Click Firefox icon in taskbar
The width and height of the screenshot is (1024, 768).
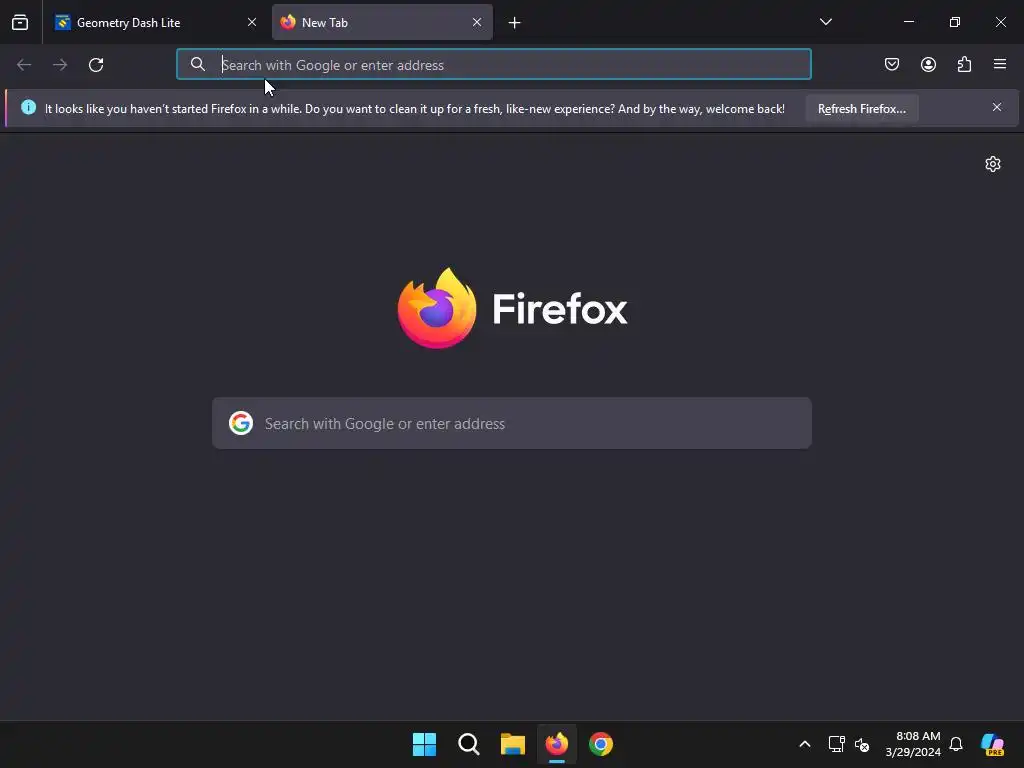[557, 744]
